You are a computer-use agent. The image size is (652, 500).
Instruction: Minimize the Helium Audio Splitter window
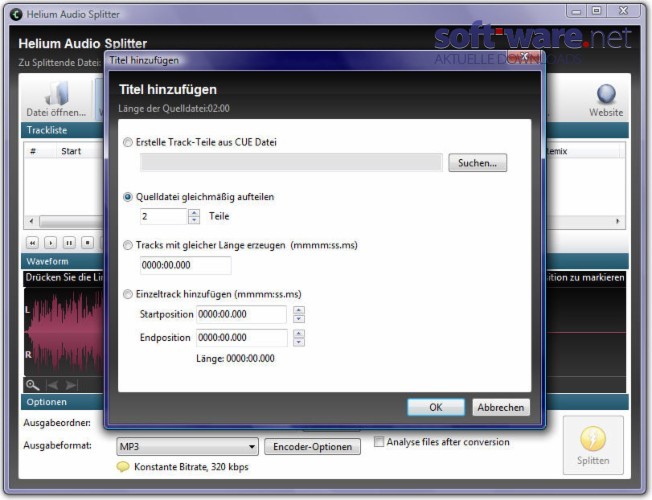pyautogui.click(x=576, y=11)
